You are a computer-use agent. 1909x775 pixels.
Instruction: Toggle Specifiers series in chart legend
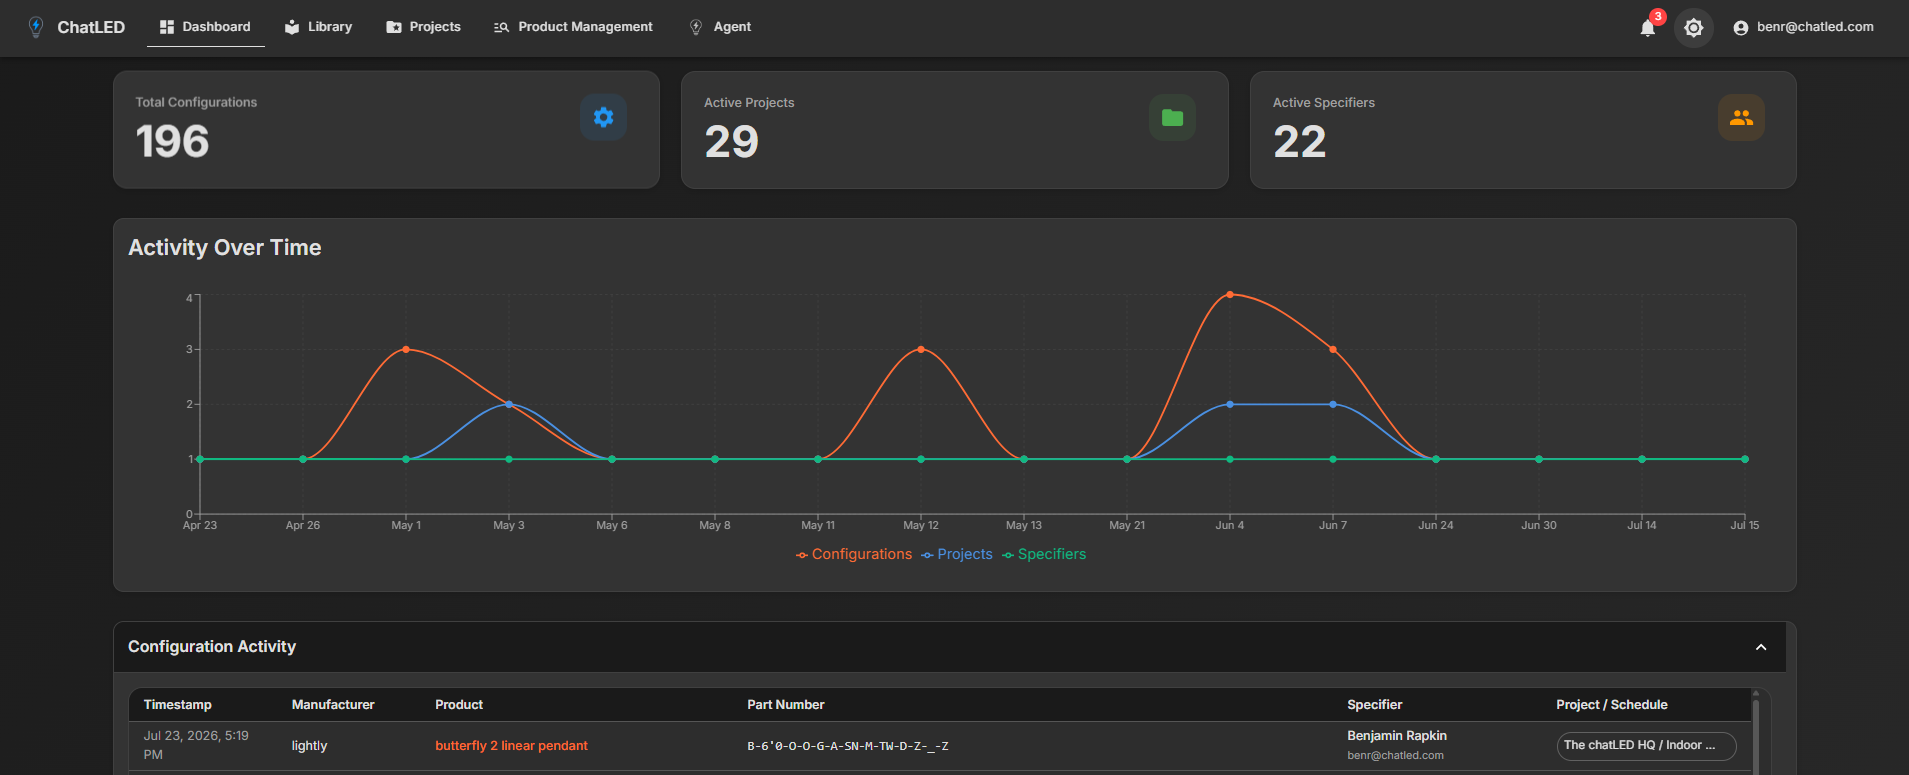1044,554
